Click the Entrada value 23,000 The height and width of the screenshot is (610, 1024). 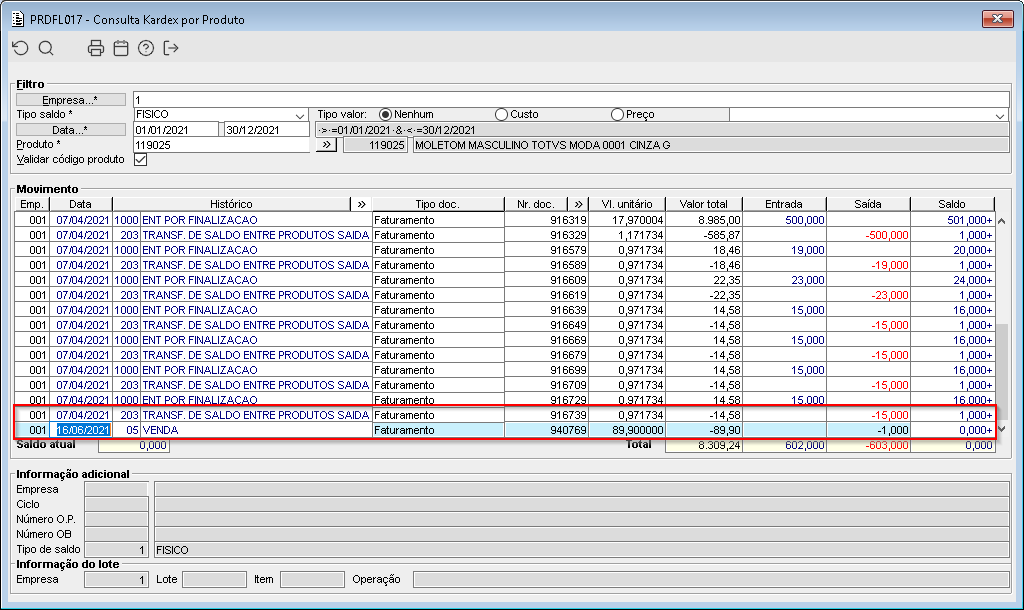[x=808, y=280]
